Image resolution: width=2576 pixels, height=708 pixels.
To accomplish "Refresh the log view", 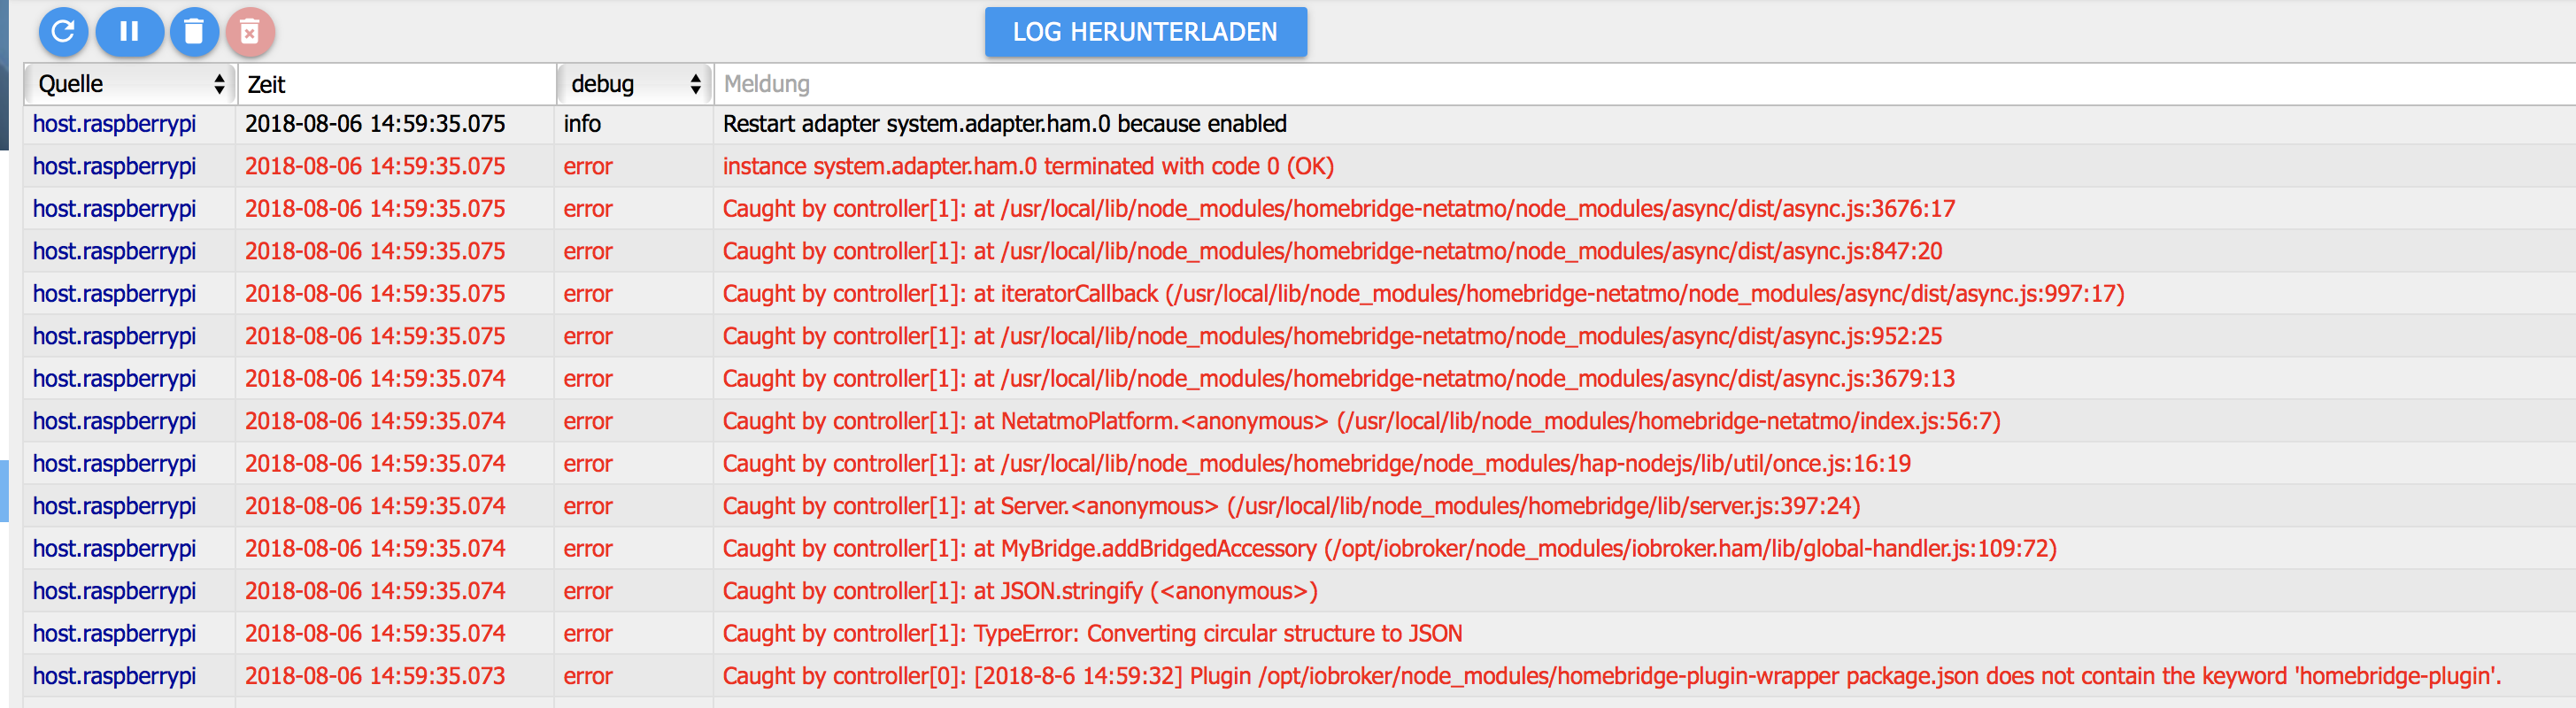I will coord(63,32).
